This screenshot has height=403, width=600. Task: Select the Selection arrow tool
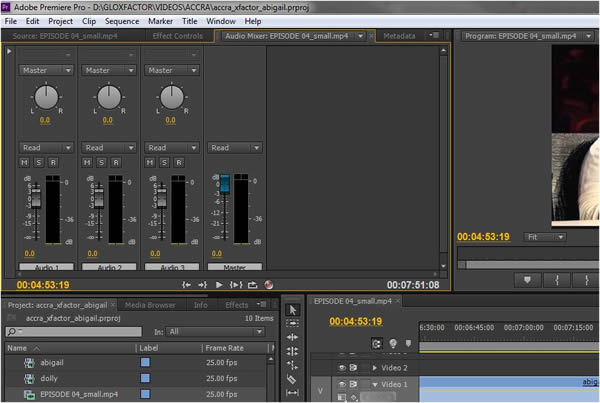point(292,310)
